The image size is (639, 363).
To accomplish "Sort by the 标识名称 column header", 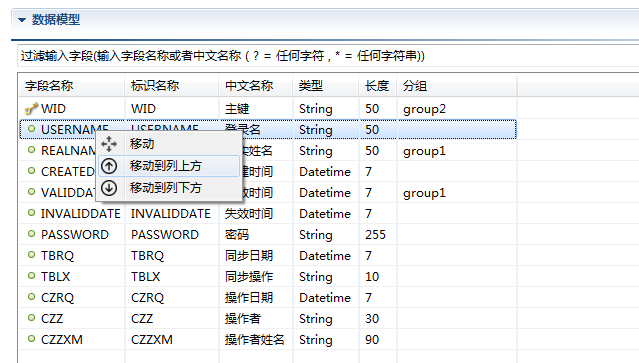I will (172, 86).
